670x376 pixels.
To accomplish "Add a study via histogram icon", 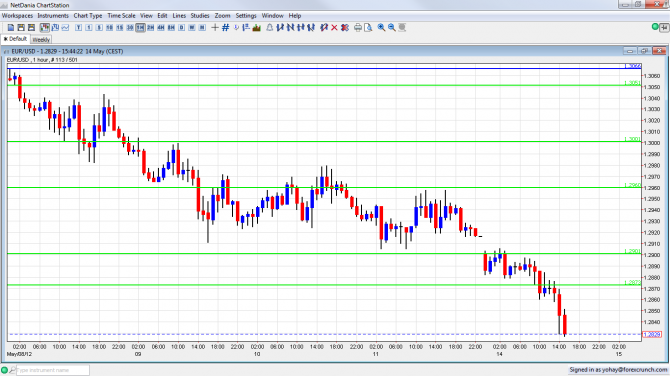I will (256, 27).
